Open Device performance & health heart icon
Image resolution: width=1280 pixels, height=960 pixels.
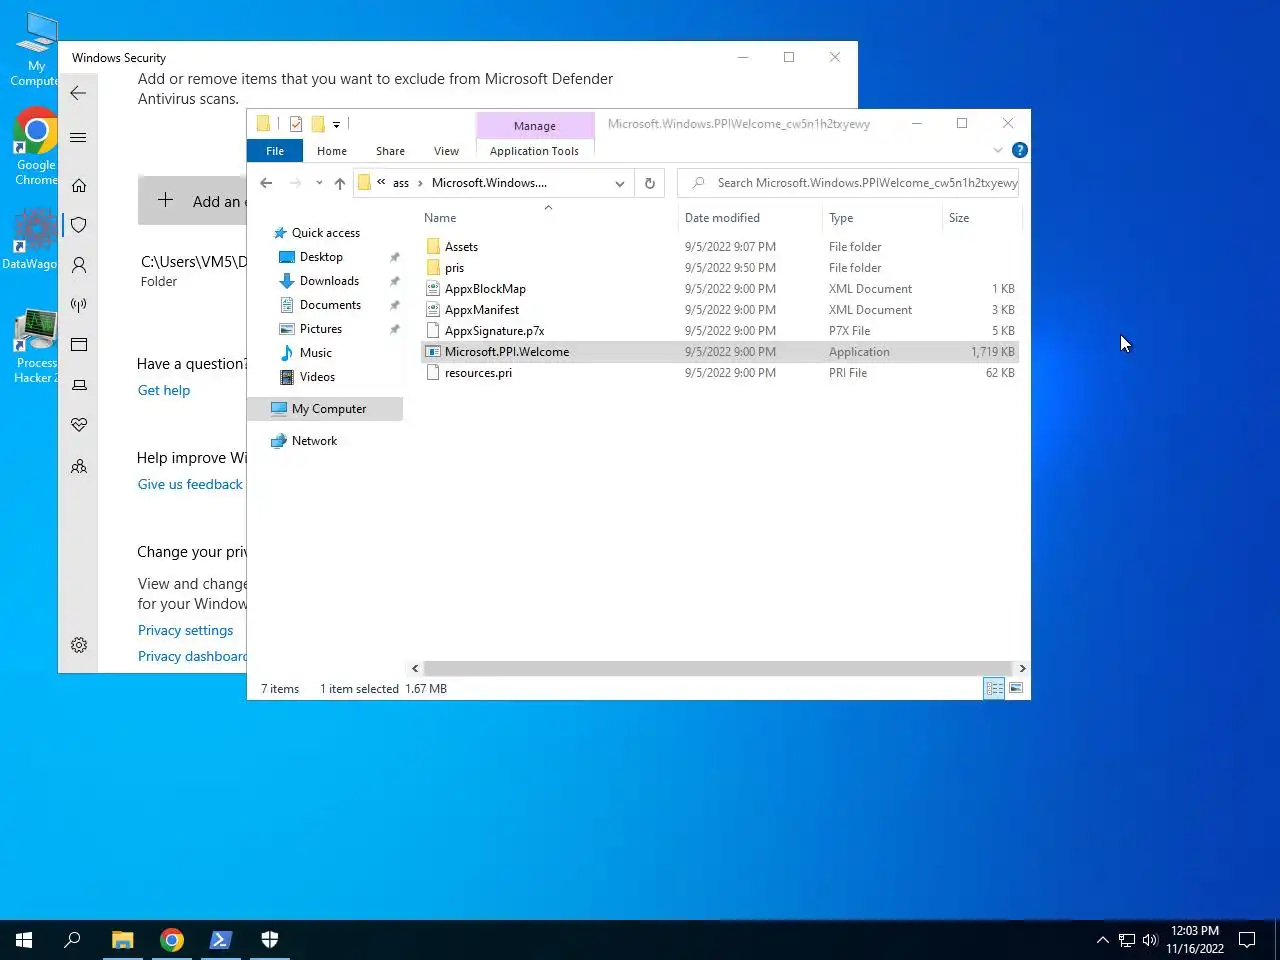(x=78, y=425)
